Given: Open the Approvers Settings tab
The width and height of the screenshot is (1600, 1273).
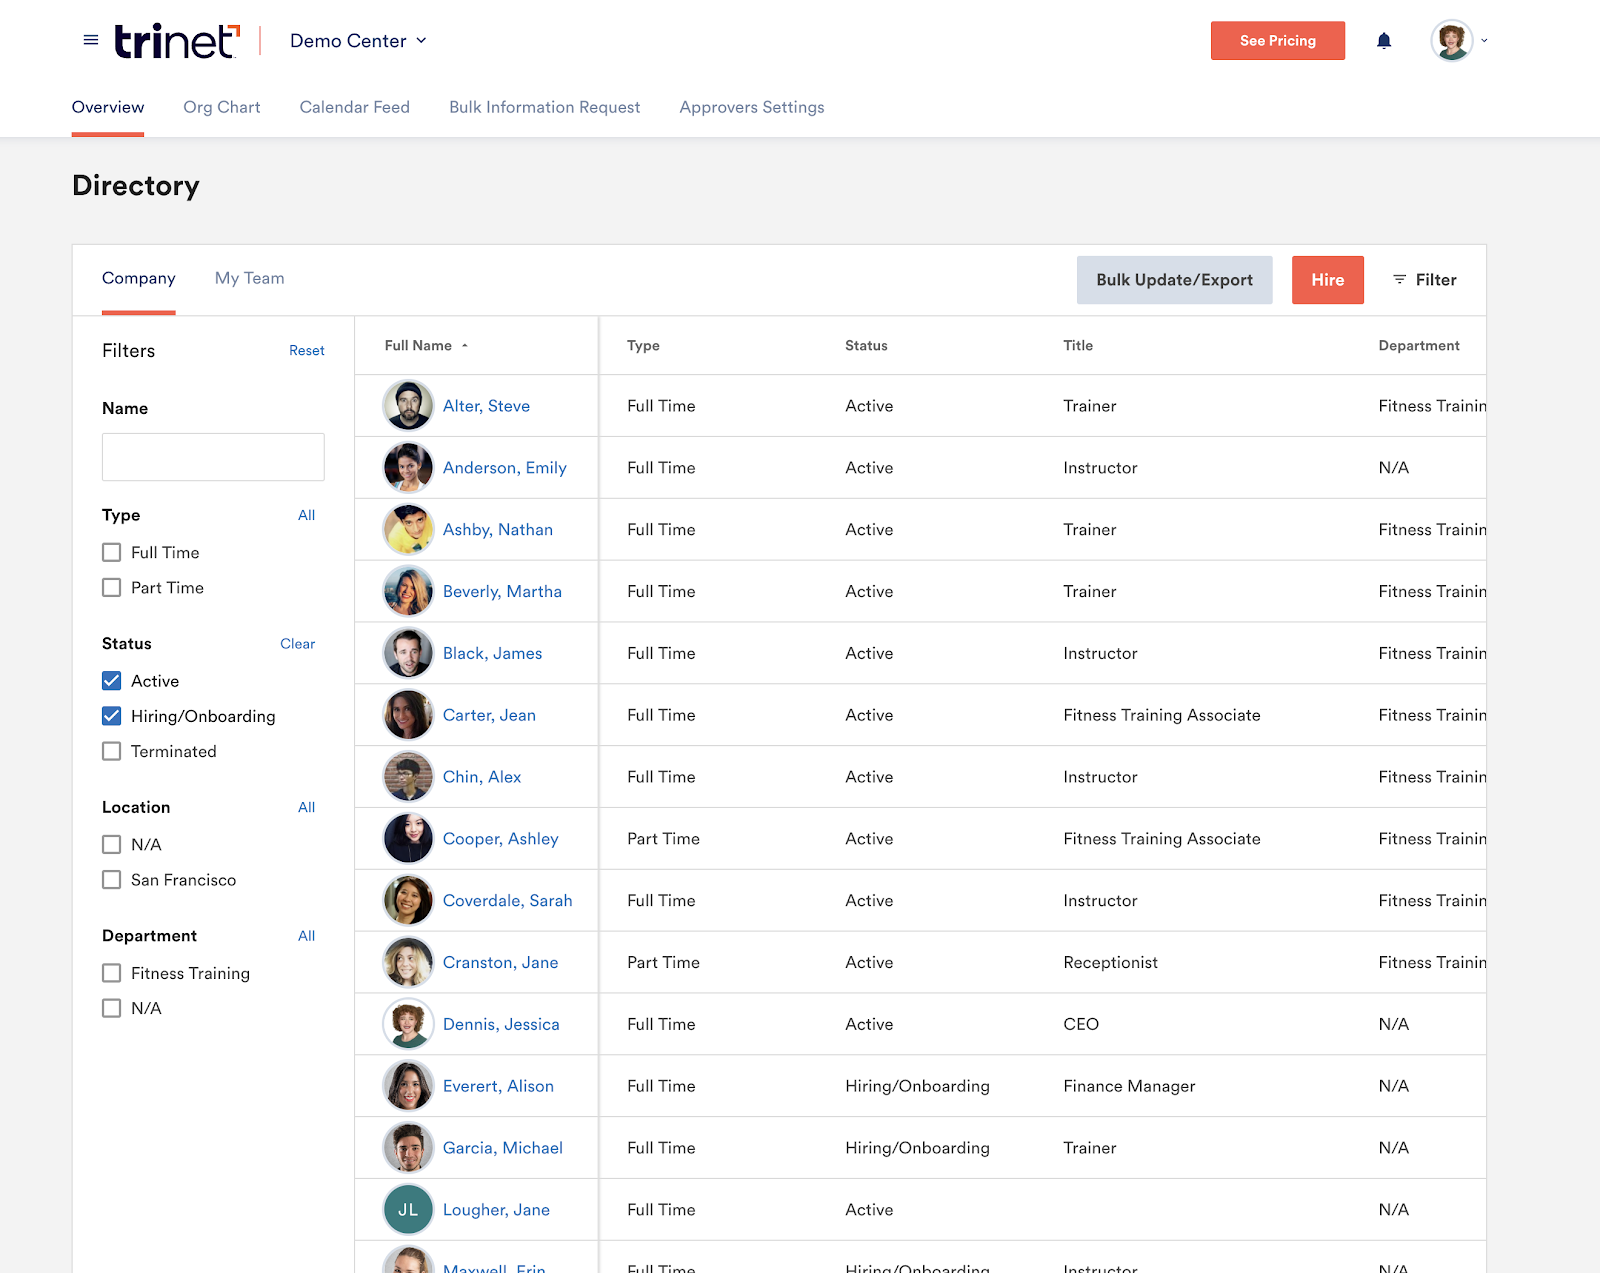Looking at the screenshot, I should coord(752,107).
